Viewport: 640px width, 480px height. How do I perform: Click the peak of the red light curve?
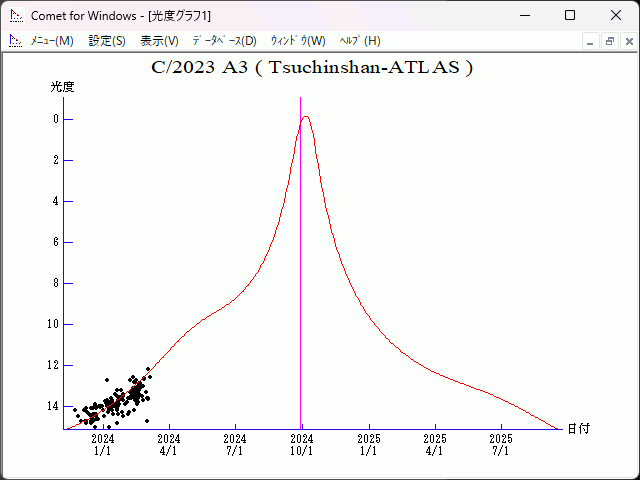pos(306,117)
